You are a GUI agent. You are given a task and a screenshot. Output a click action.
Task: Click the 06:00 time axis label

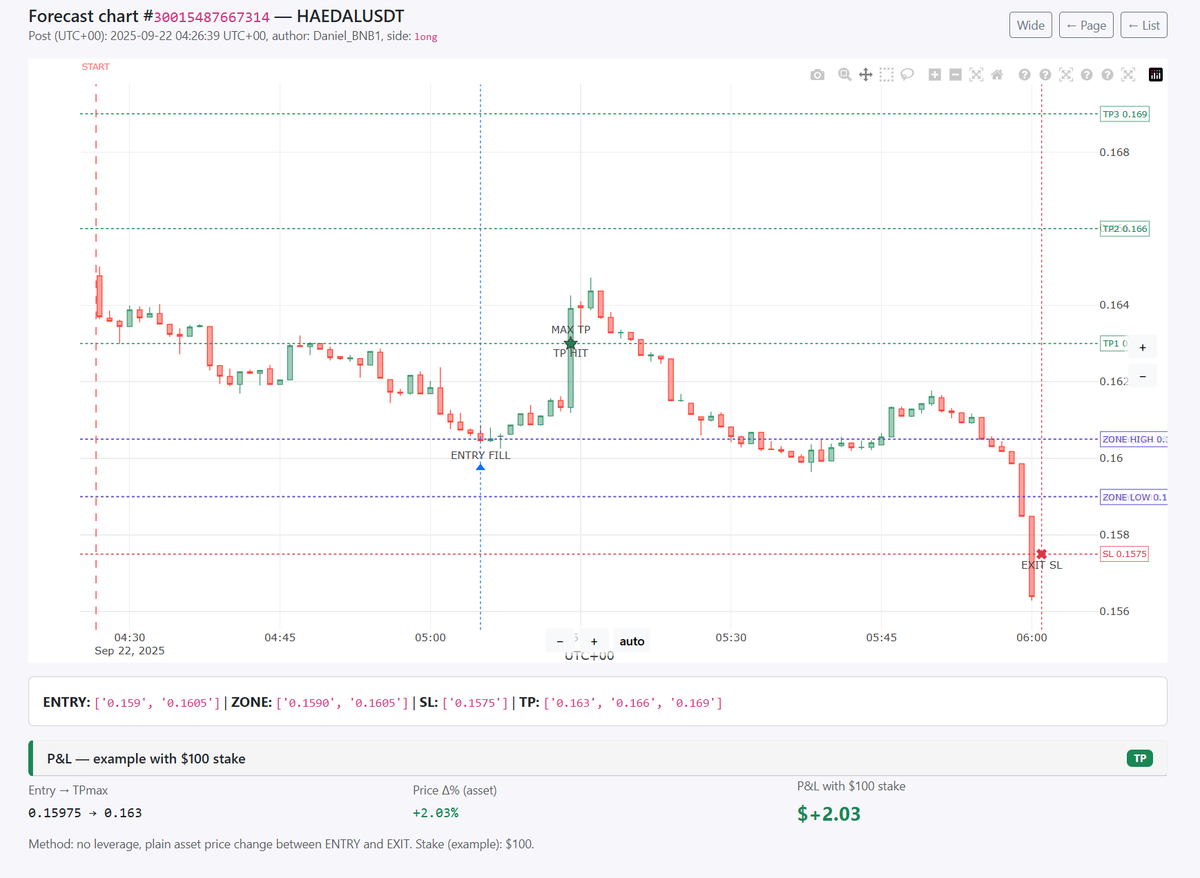pyautogui.click(x=1031, y=637)
